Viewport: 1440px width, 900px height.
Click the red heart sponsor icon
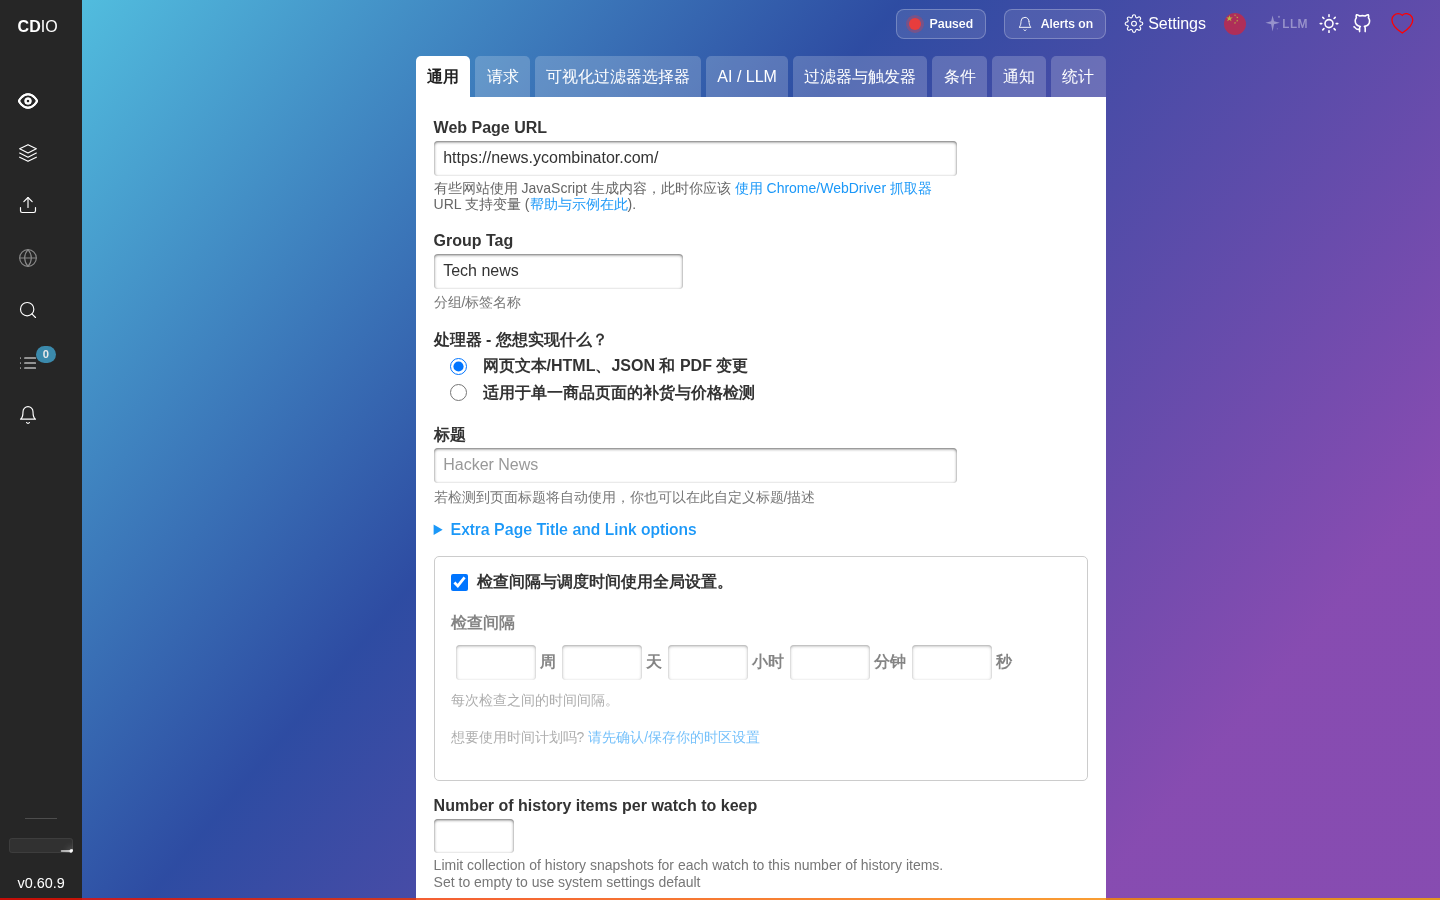point(1402,24)
